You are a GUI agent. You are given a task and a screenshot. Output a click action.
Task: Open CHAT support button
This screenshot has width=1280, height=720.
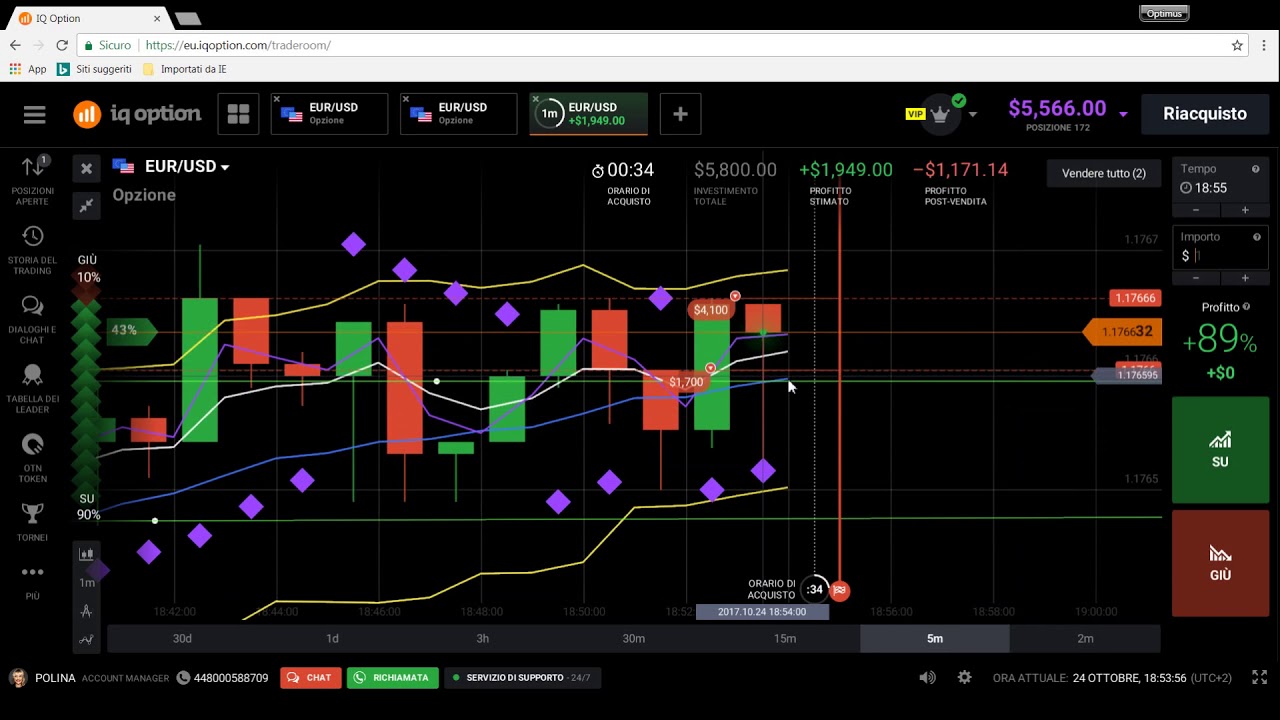pos(311,678)
